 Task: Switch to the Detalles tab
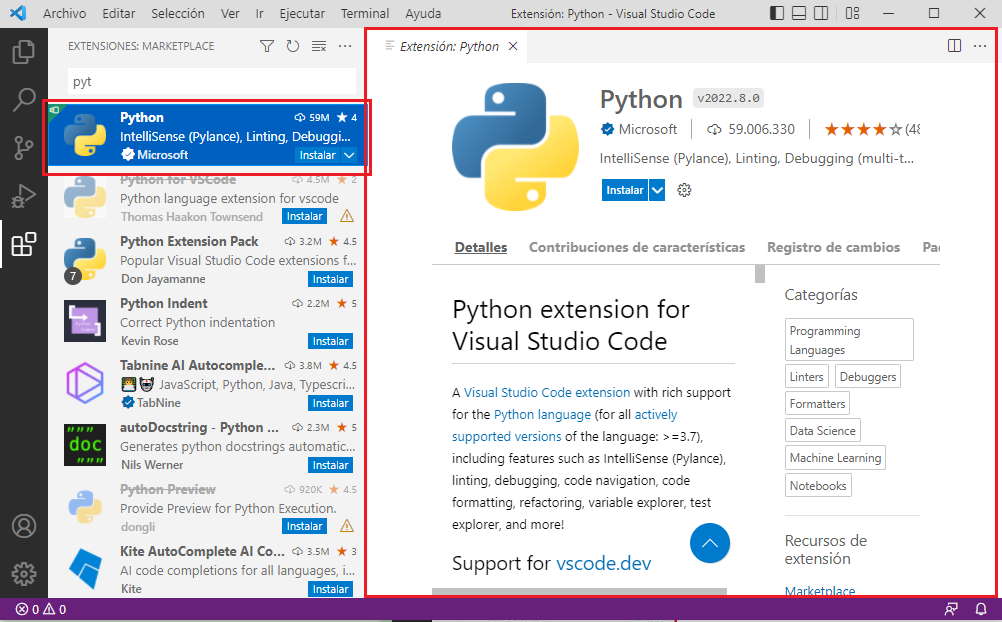click(x=481, y=247)
